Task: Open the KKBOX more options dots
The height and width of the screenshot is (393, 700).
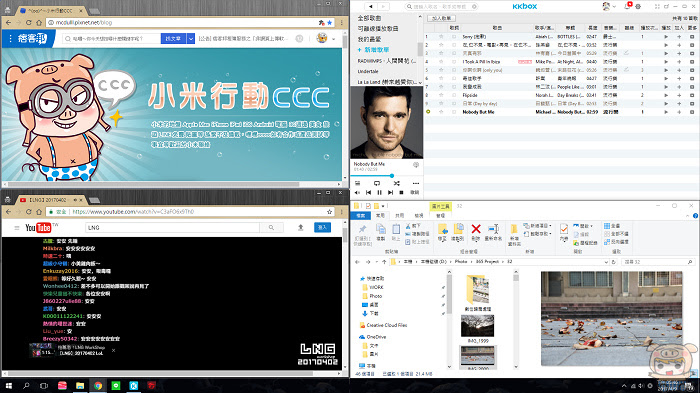Action: [416, 183]
